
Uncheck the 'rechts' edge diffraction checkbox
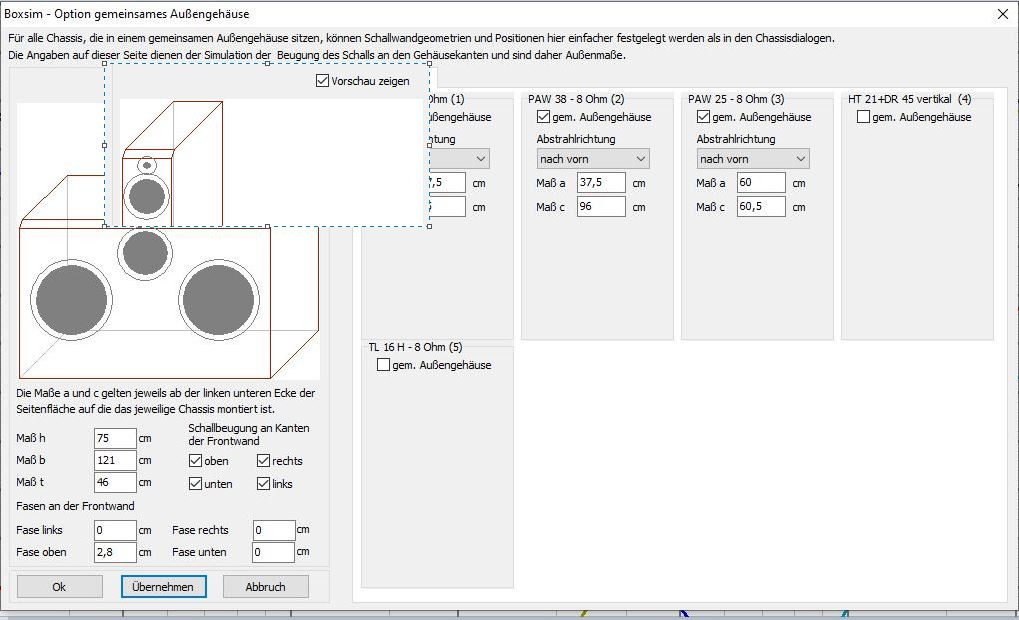(264, 461)
